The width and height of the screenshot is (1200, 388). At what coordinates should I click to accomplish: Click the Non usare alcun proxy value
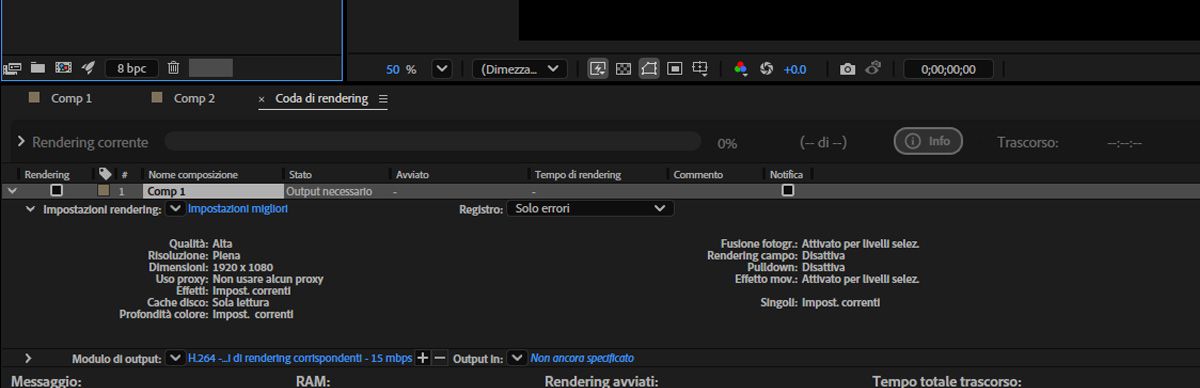268,280
